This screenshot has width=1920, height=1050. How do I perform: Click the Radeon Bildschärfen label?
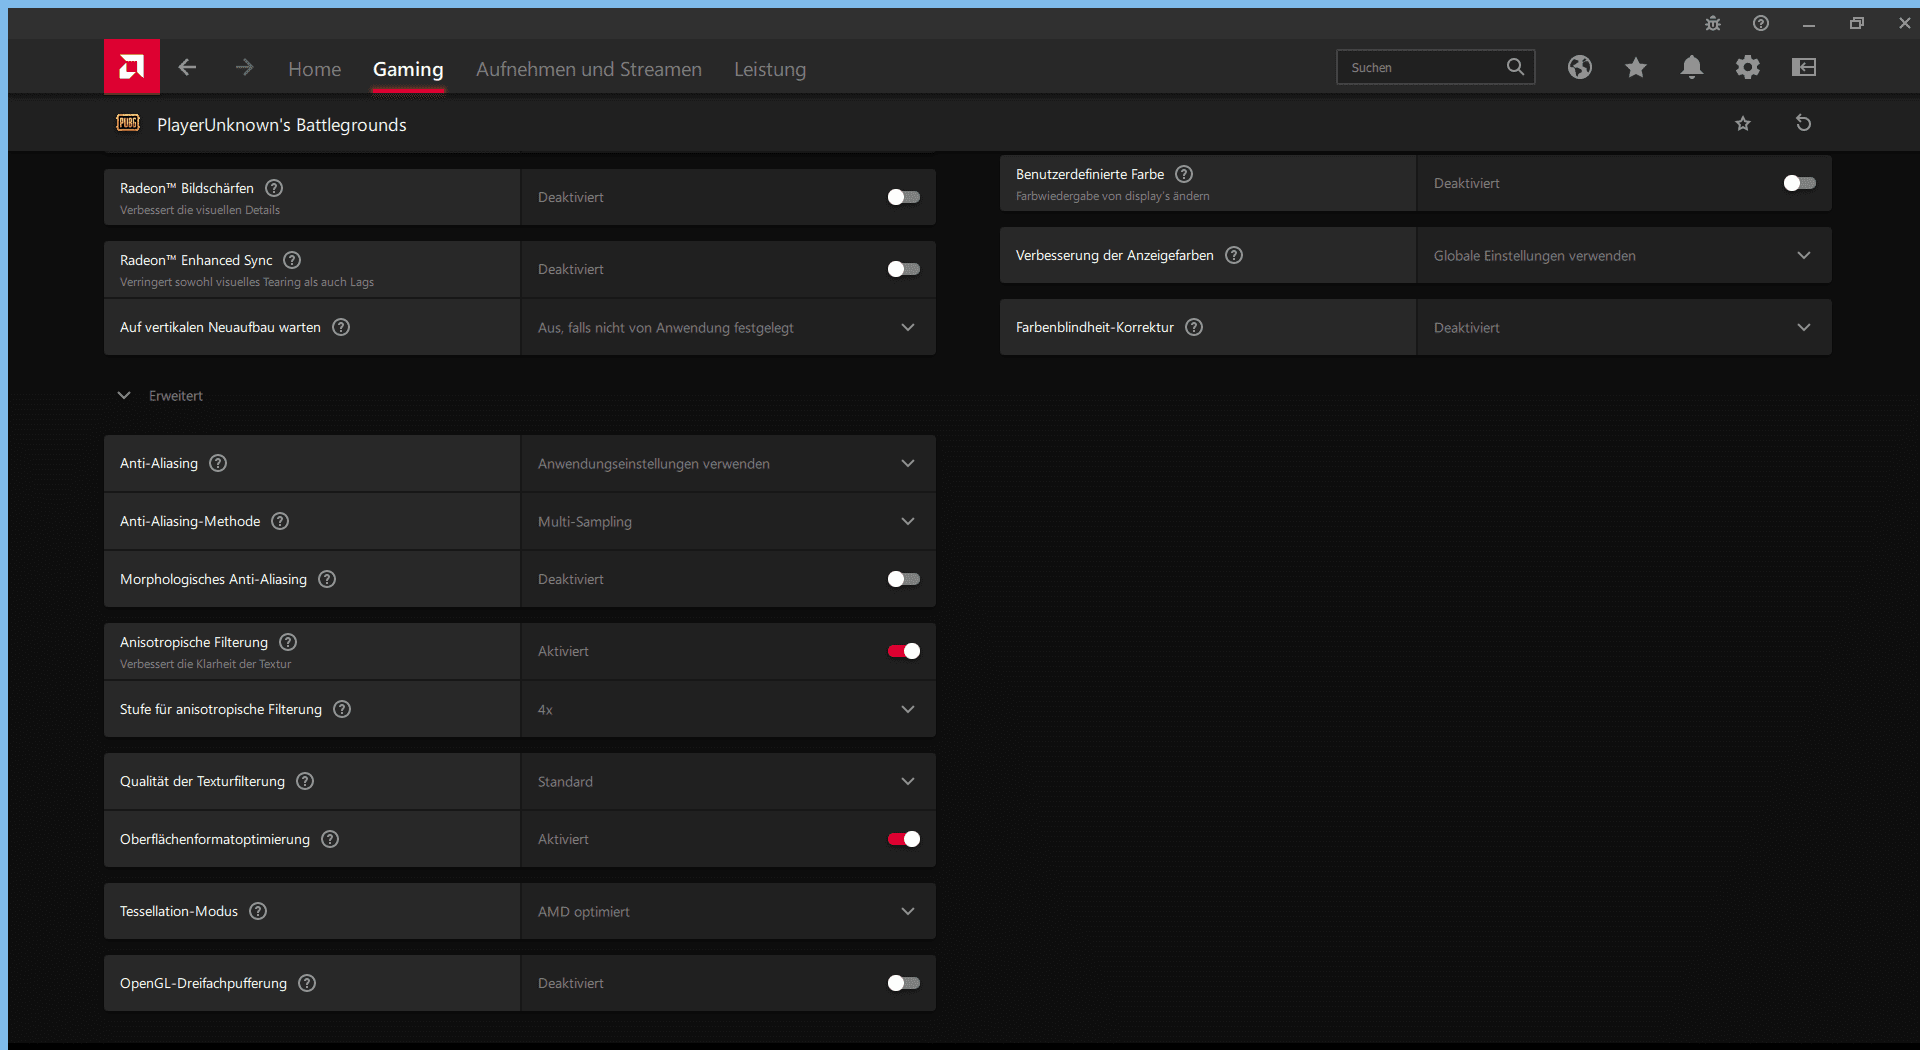click(187, 188)
